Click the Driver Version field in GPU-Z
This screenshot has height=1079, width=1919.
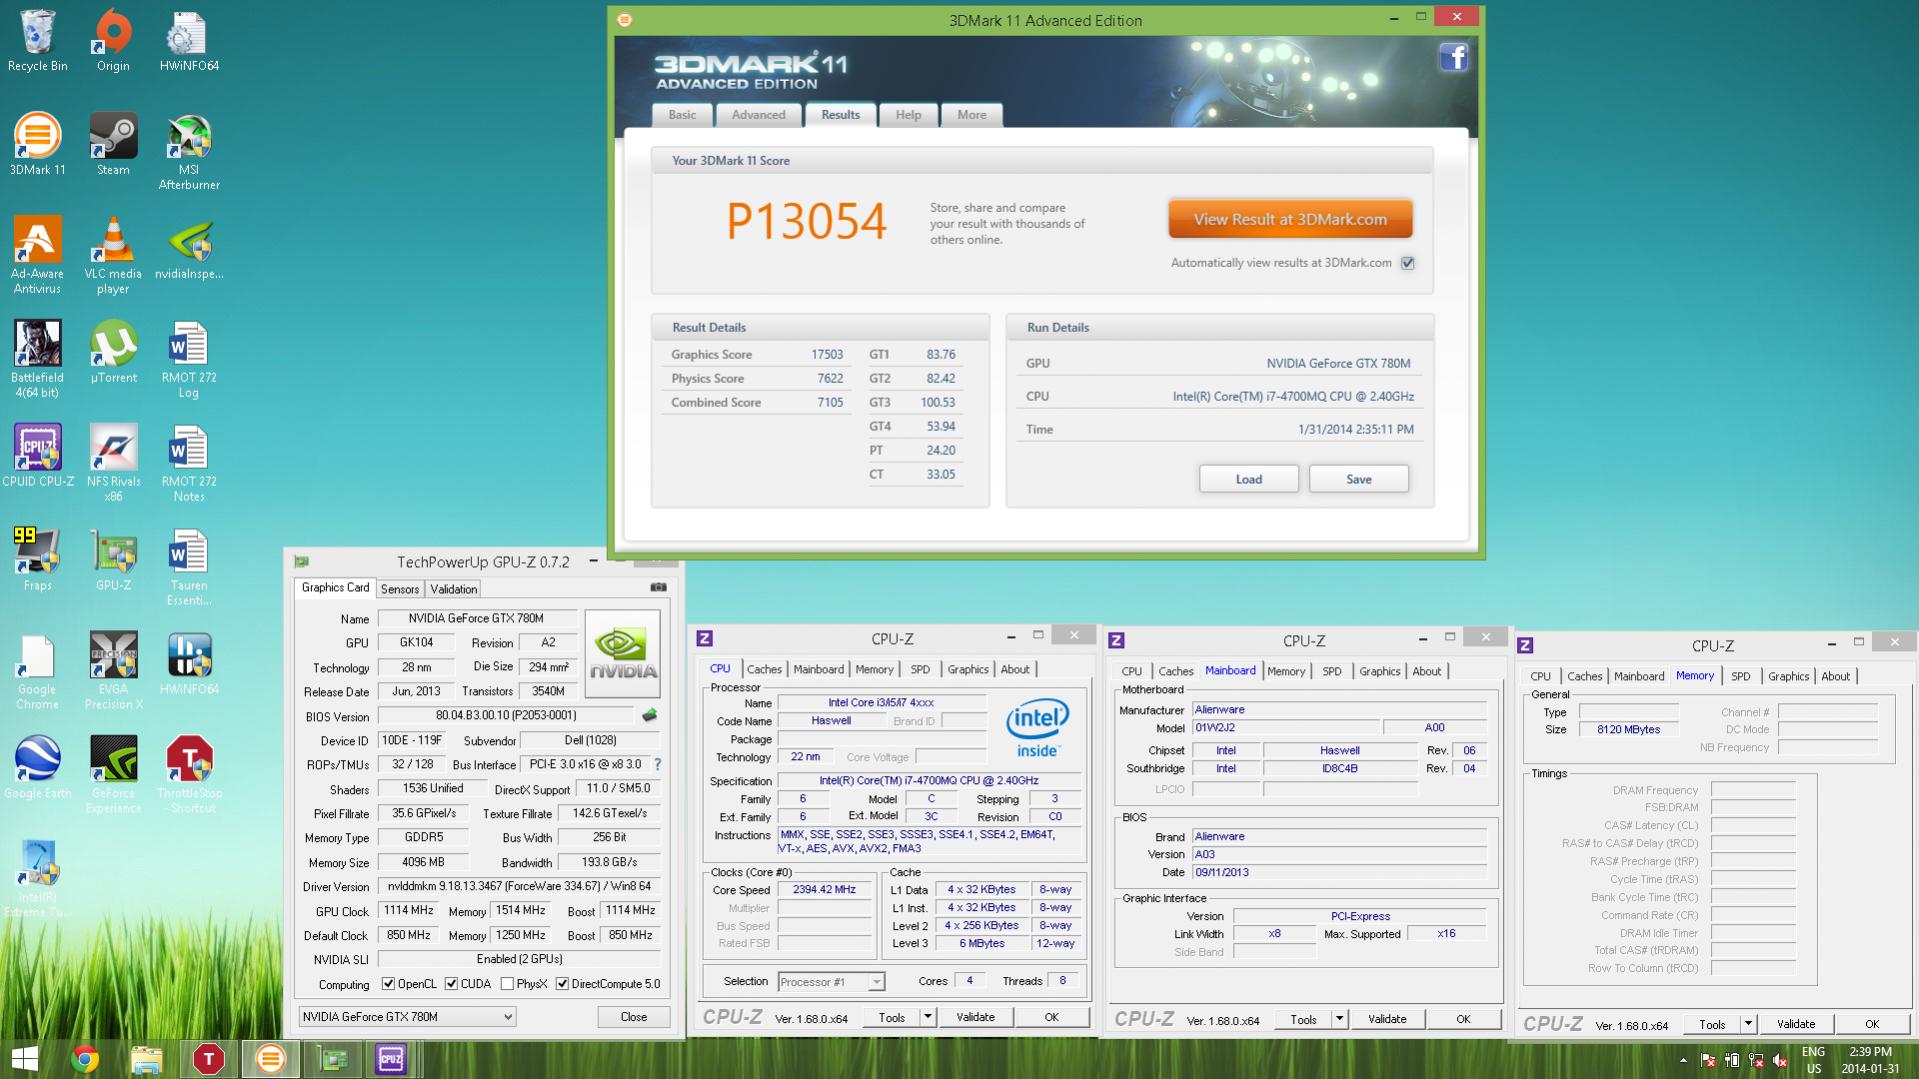click(519, 887)
